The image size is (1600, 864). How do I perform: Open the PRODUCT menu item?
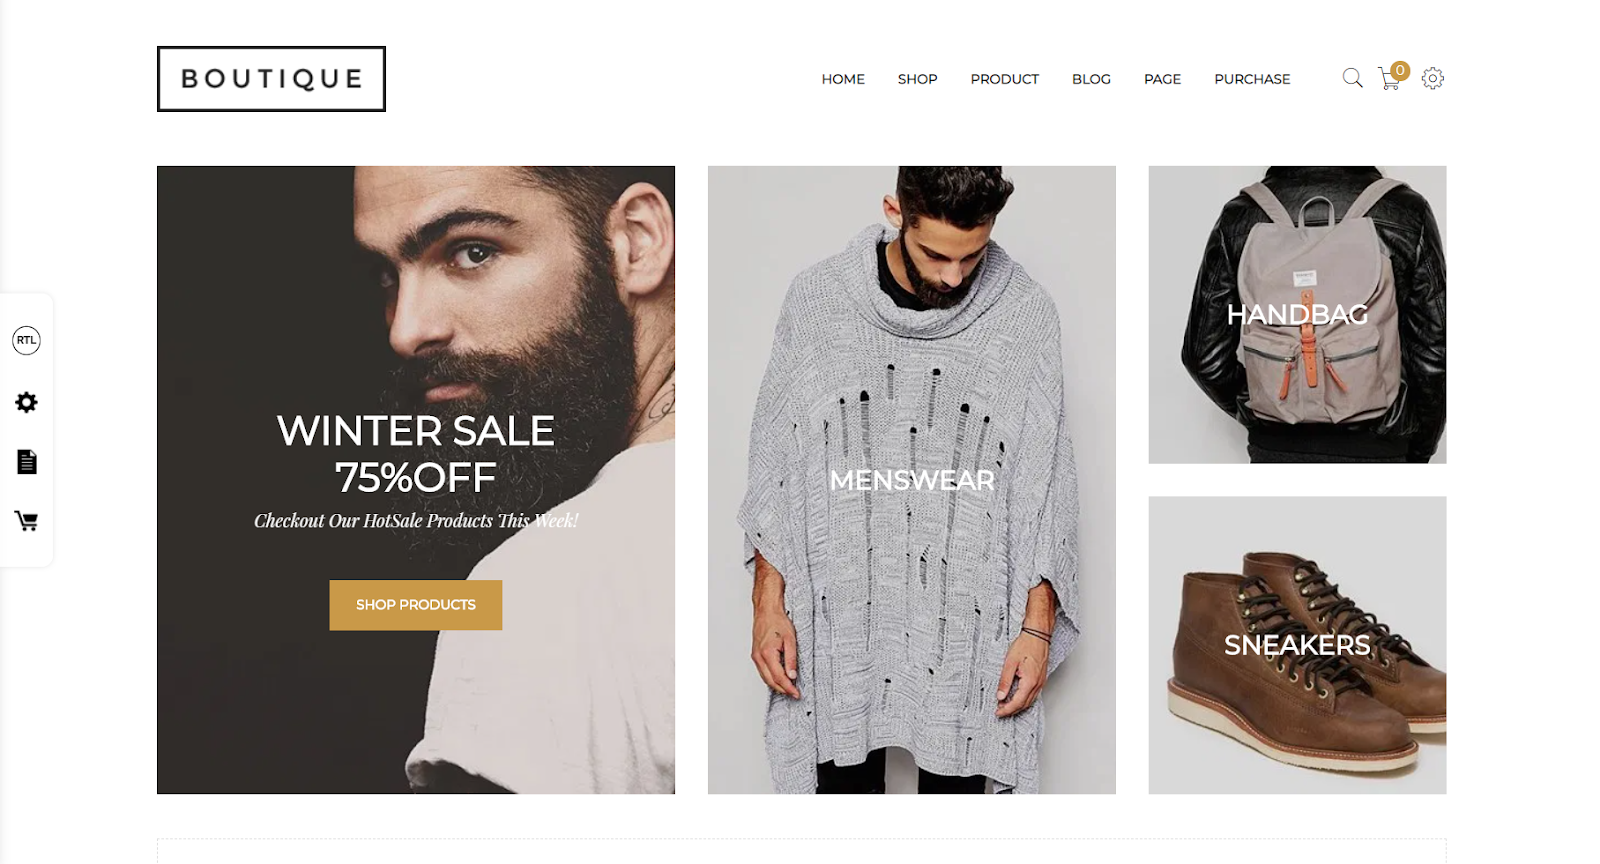1004,79
